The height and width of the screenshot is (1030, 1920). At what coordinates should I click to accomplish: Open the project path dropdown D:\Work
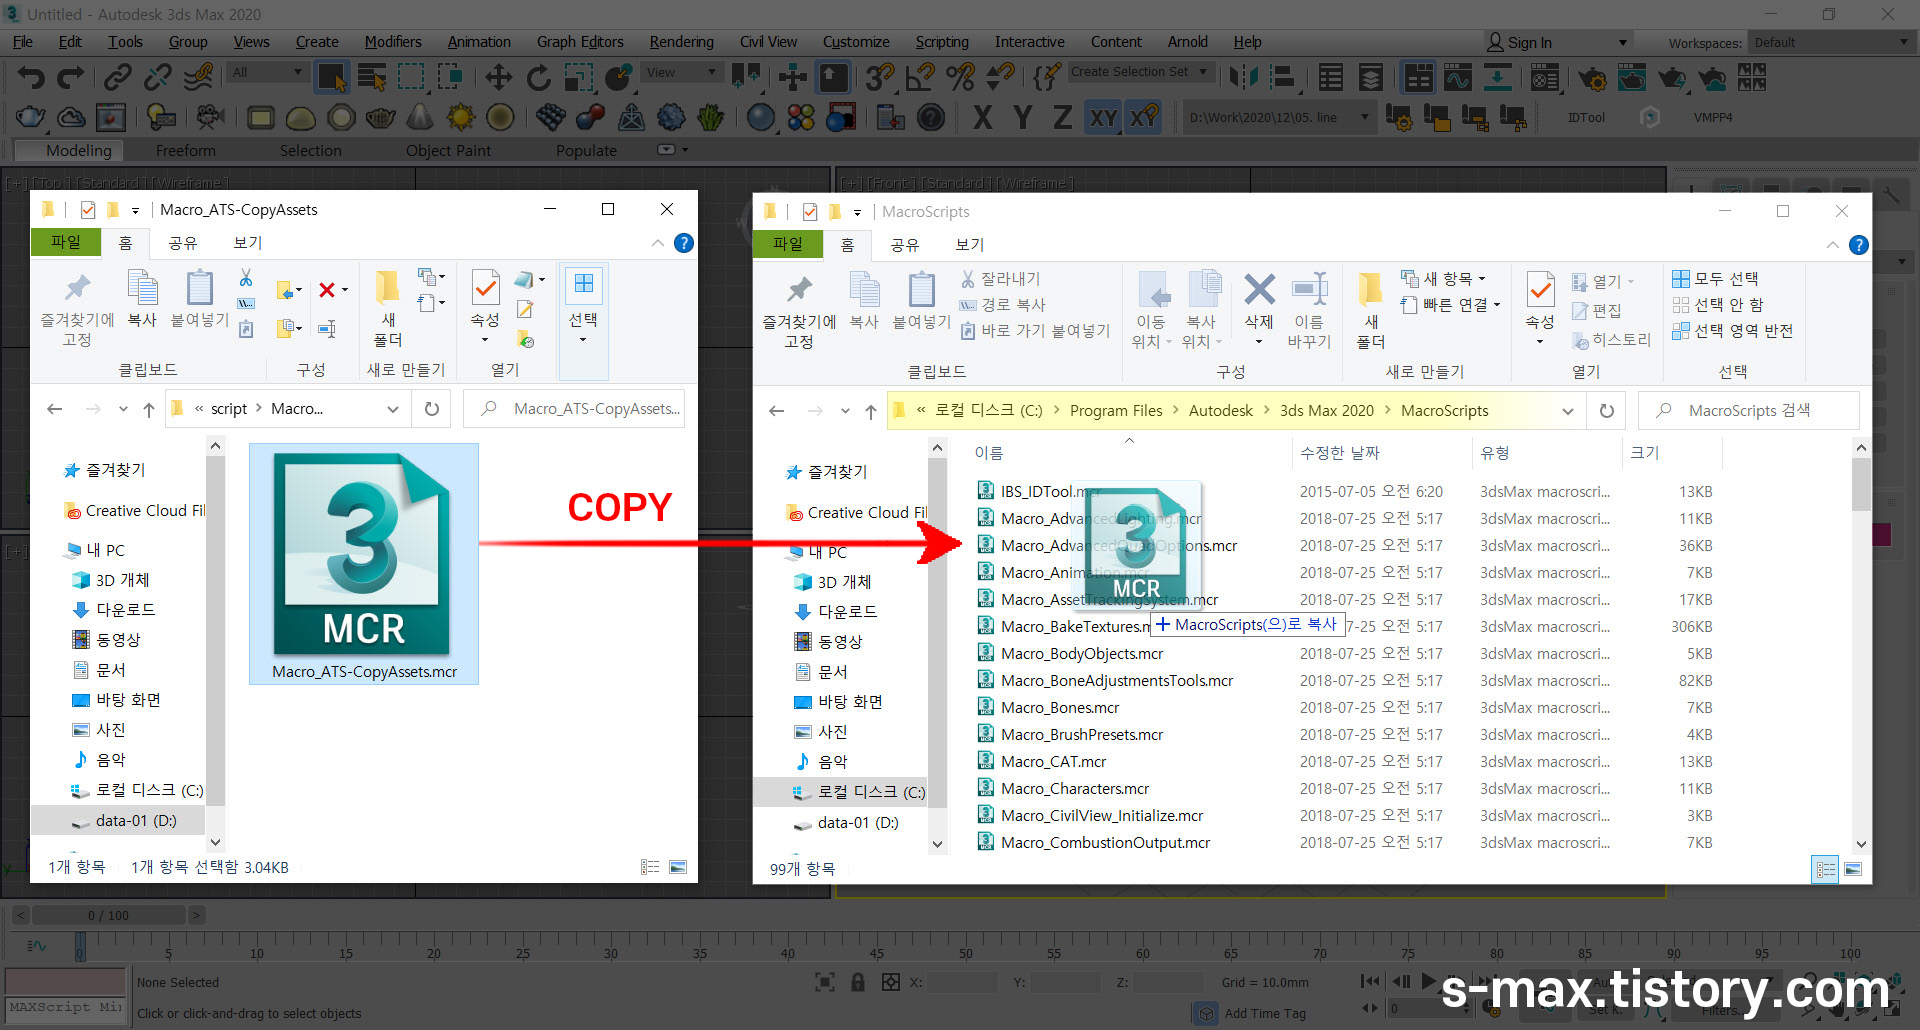click(1278, 117)
